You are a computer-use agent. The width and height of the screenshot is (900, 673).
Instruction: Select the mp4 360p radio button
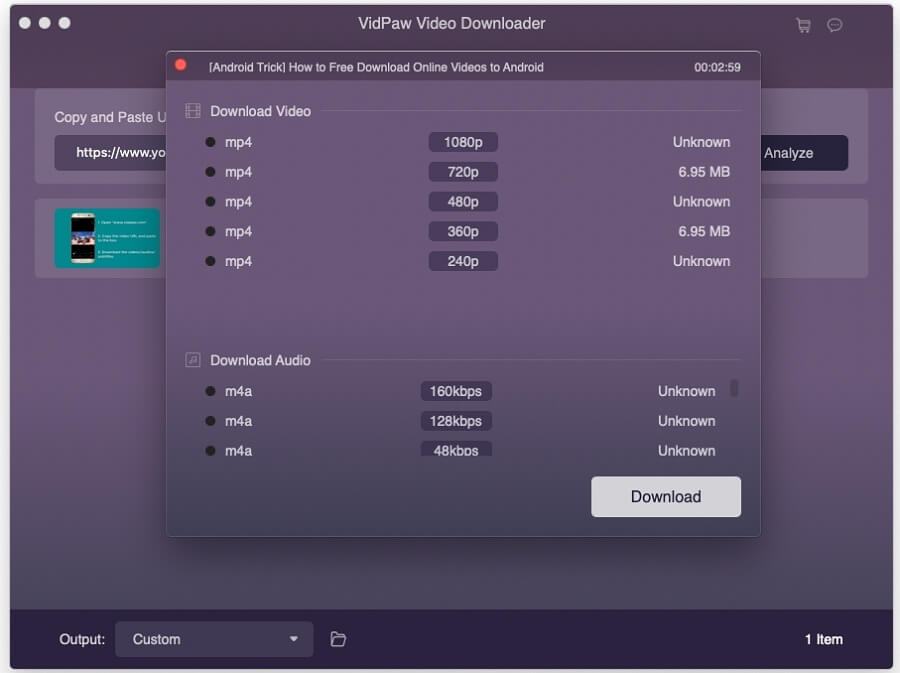[211, 231]
